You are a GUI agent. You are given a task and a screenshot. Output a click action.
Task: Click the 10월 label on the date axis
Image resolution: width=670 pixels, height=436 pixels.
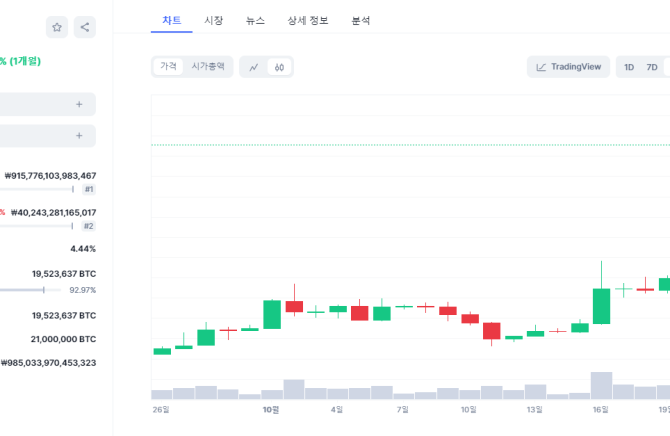pyautogui.click(x=271, y=409)
